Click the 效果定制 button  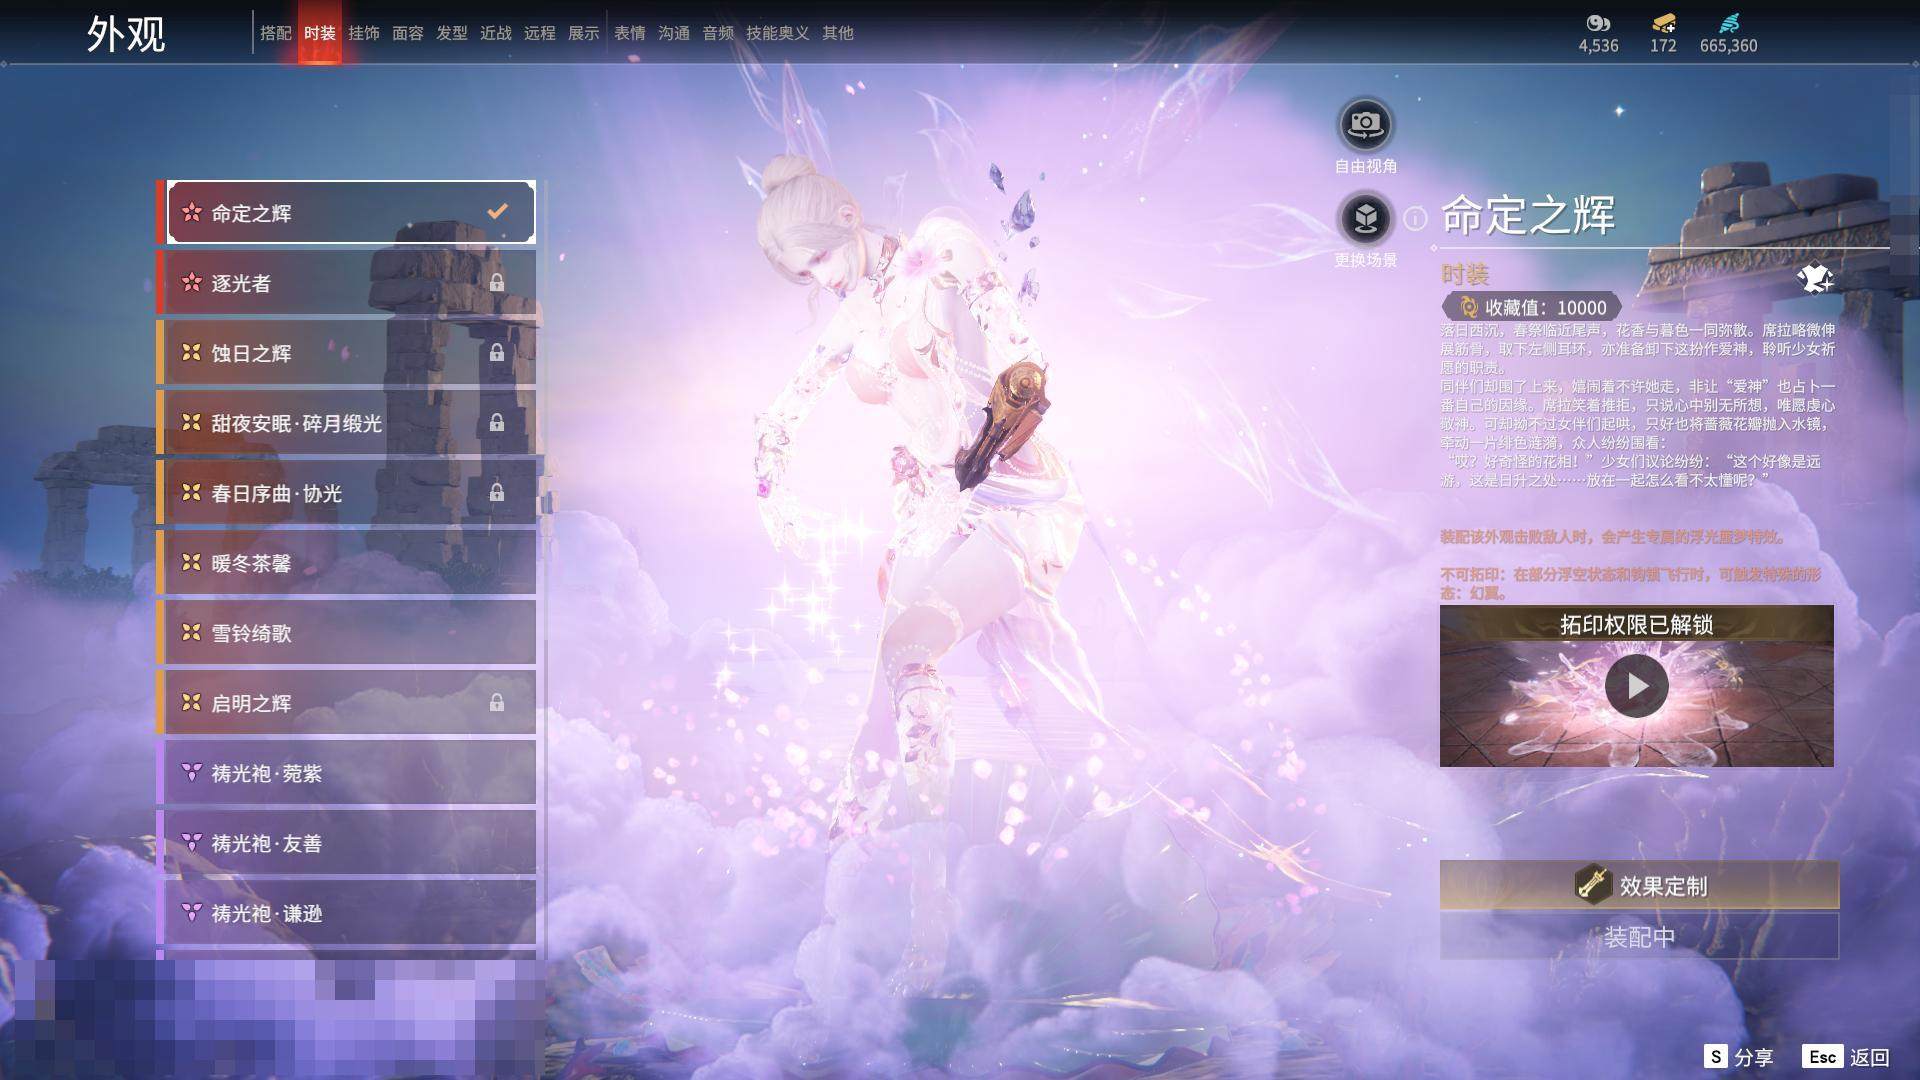pyautogui.click(x=1639, y=885)
